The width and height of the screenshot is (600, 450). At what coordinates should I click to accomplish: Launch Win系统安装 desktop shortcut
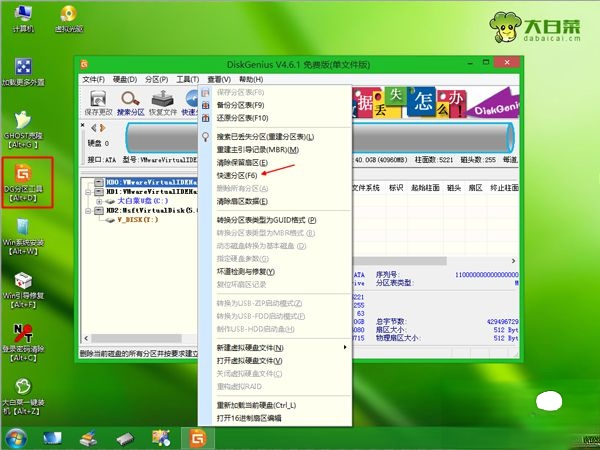tap(23, 236)
